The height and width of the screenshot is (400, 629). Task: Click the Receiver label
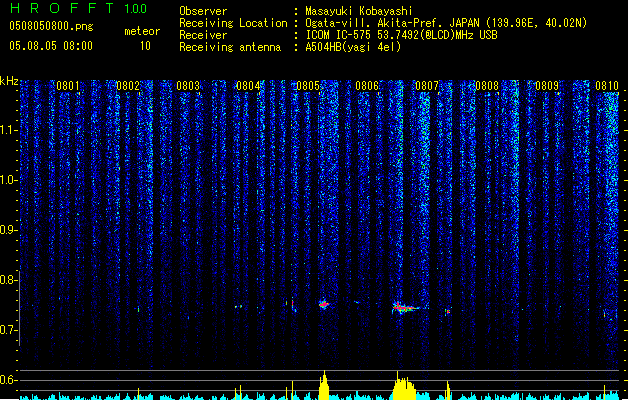click(x=203, y=35)
